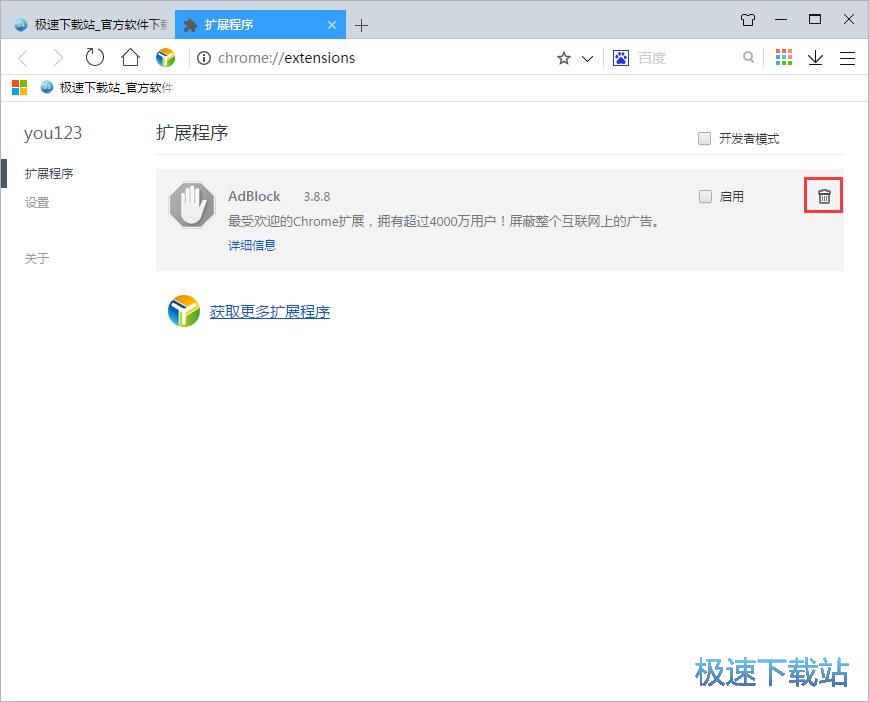Choose search engine via Baidu paw icon

[621, 58]
